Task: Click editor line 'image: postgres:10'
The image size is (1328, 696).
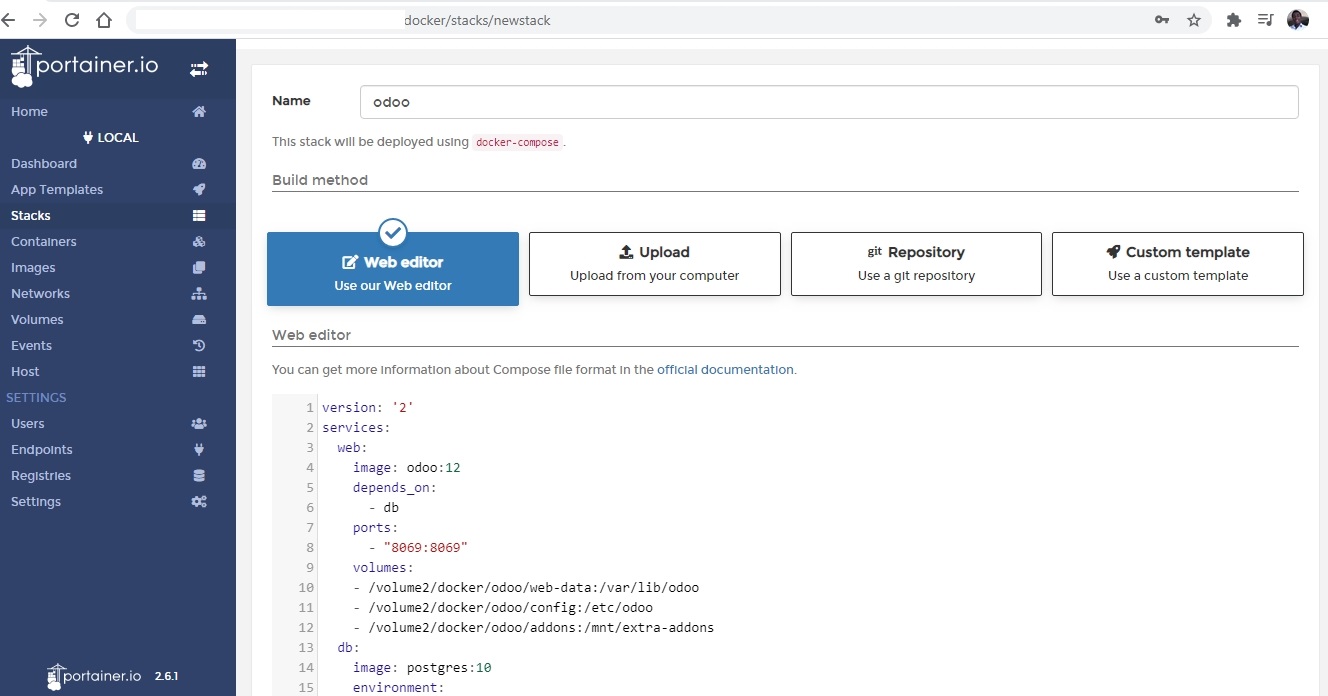Action: pyautogui.click(x=422, y=668)
